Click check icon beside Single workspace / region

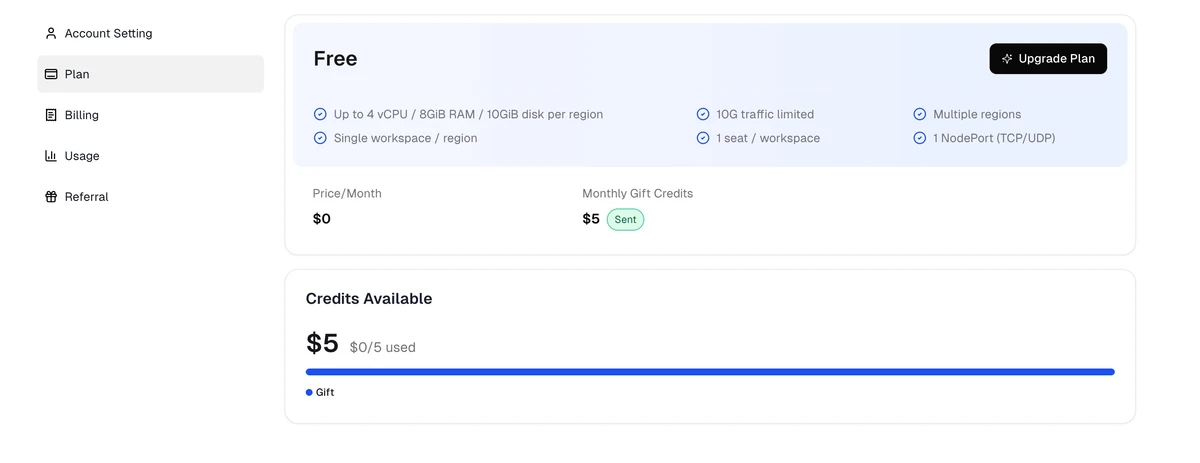320,138
